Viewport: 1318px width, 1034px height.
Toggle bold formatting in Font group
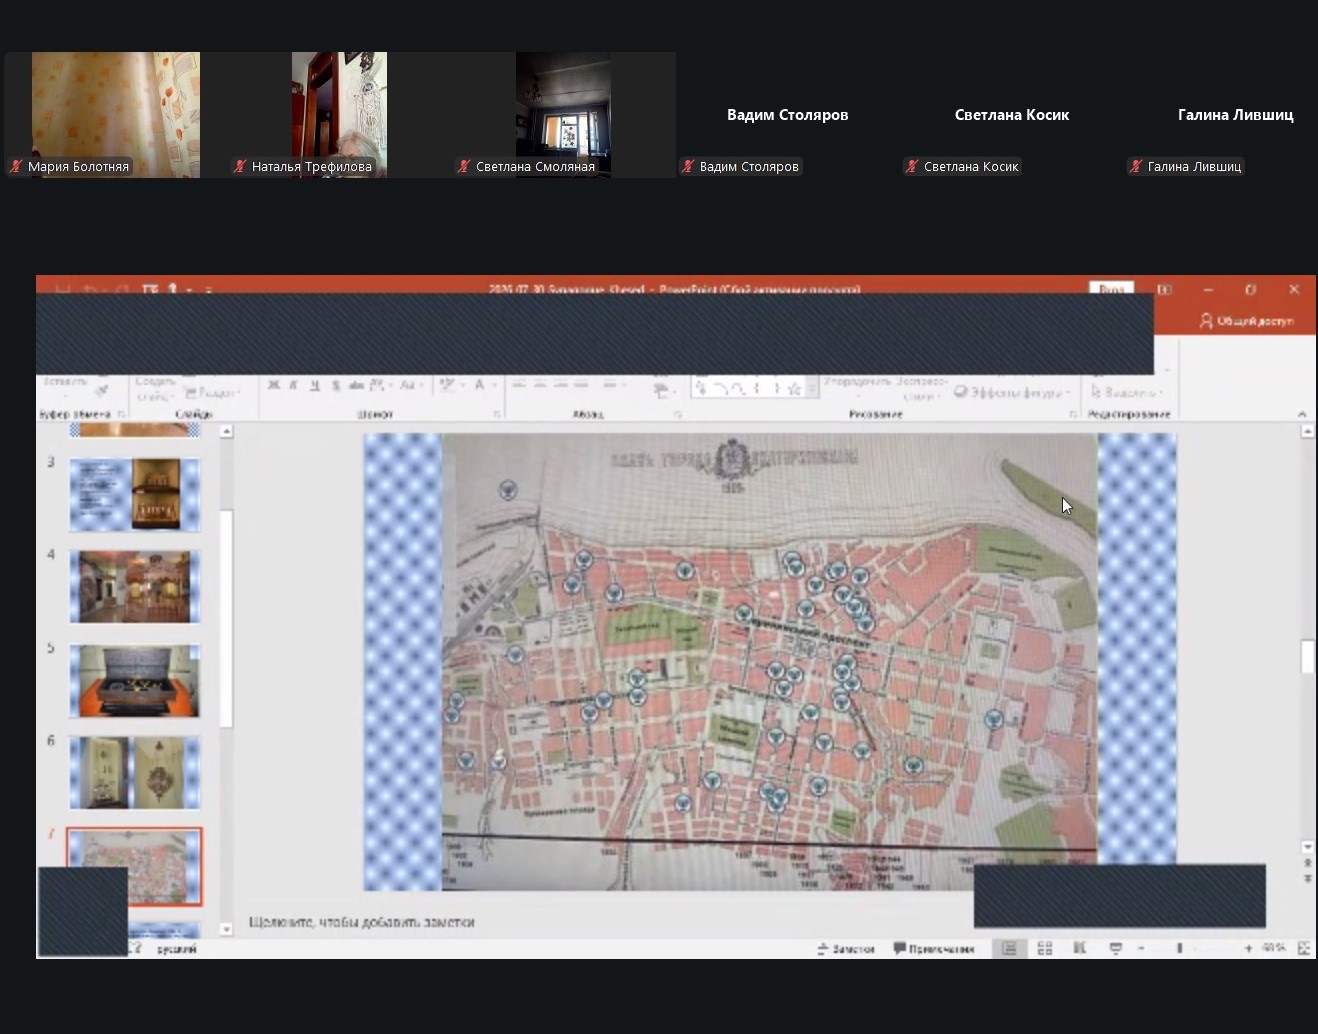pos(273,385)
